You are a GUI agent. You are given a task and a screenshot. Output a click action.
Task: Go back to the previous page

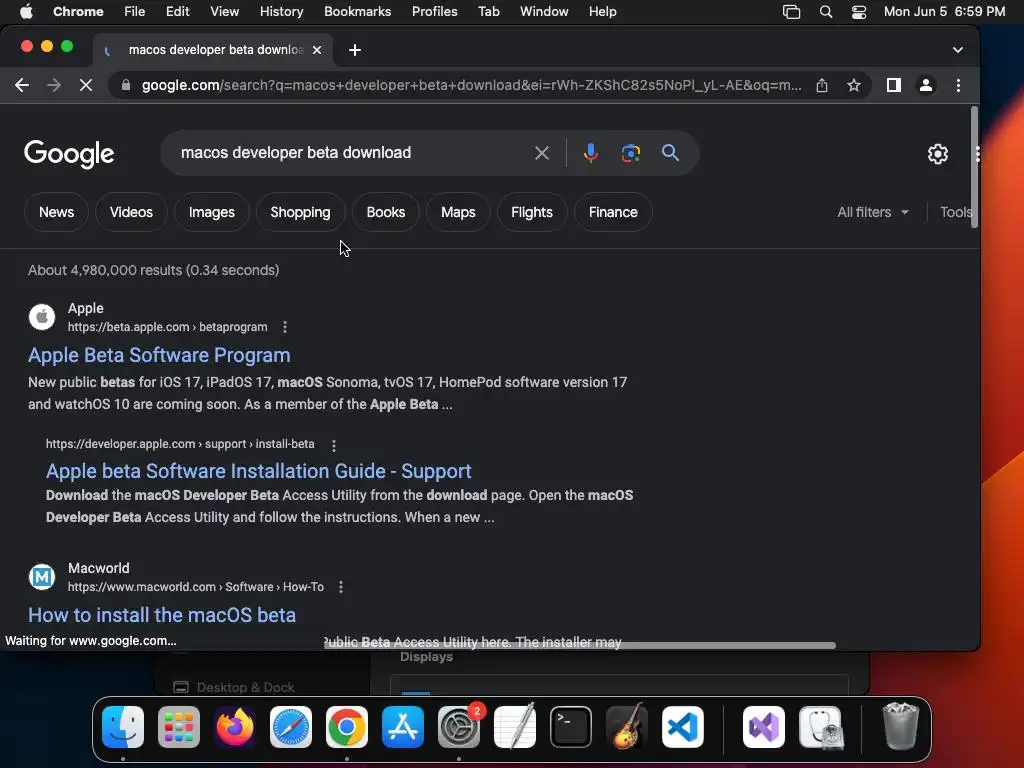tap(22, 85)
